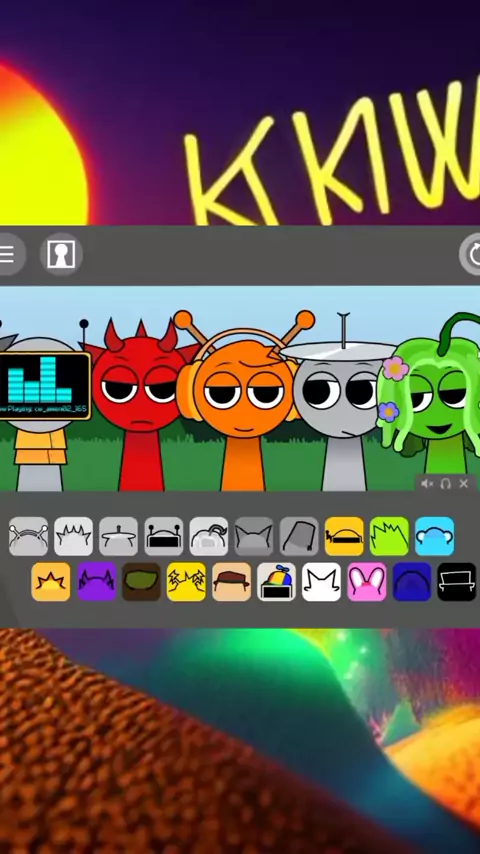
Task: Remove the character with the X icon
Action: (464, 484)
